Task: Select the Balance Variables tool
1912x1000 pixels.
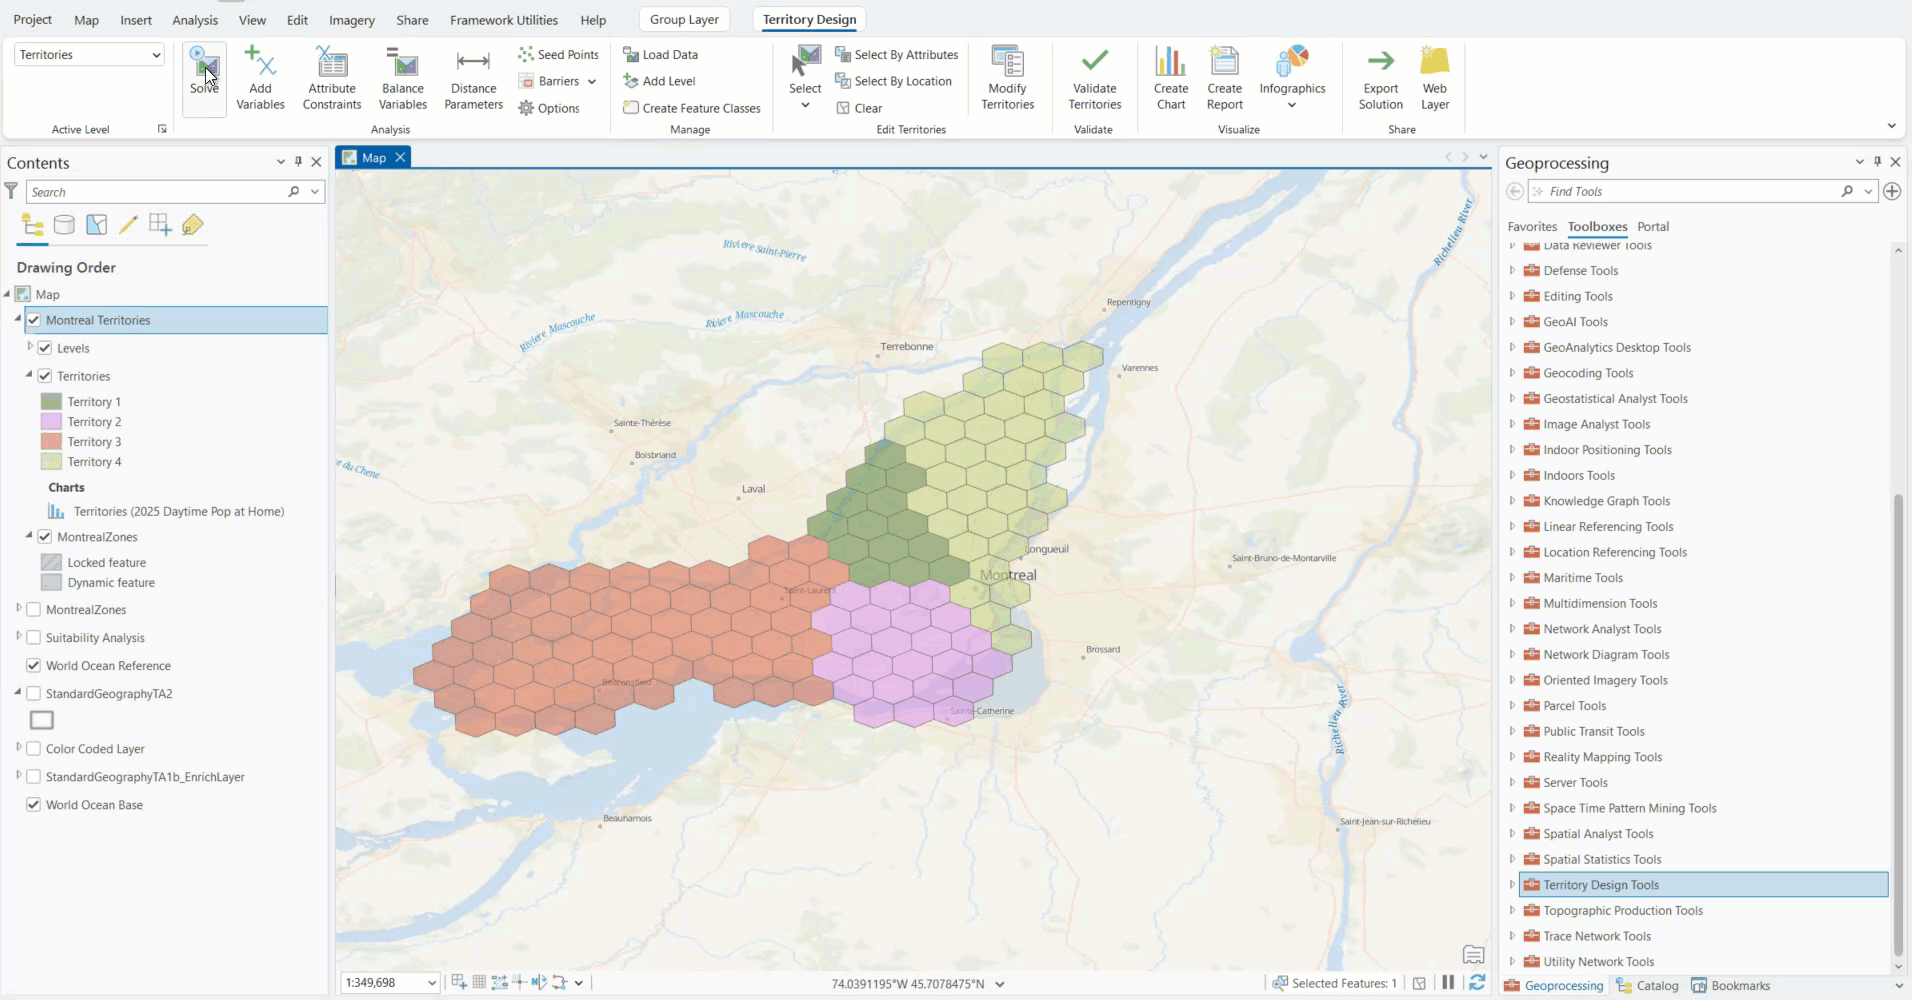Action: 402,77
